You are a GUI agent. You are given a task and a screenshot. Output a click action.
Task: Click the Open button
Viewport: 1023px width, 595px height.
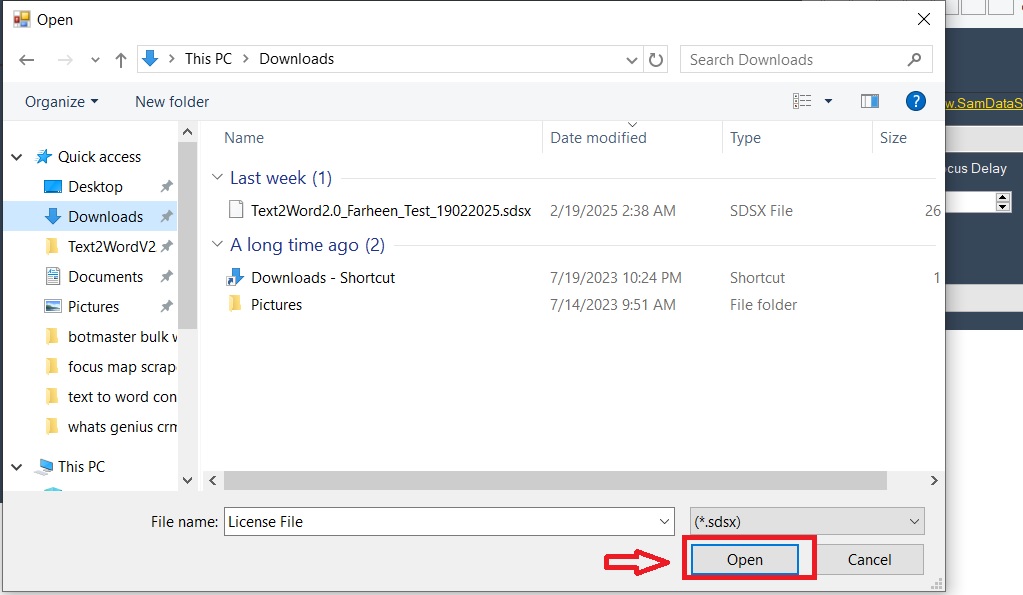tap(744, 560)
